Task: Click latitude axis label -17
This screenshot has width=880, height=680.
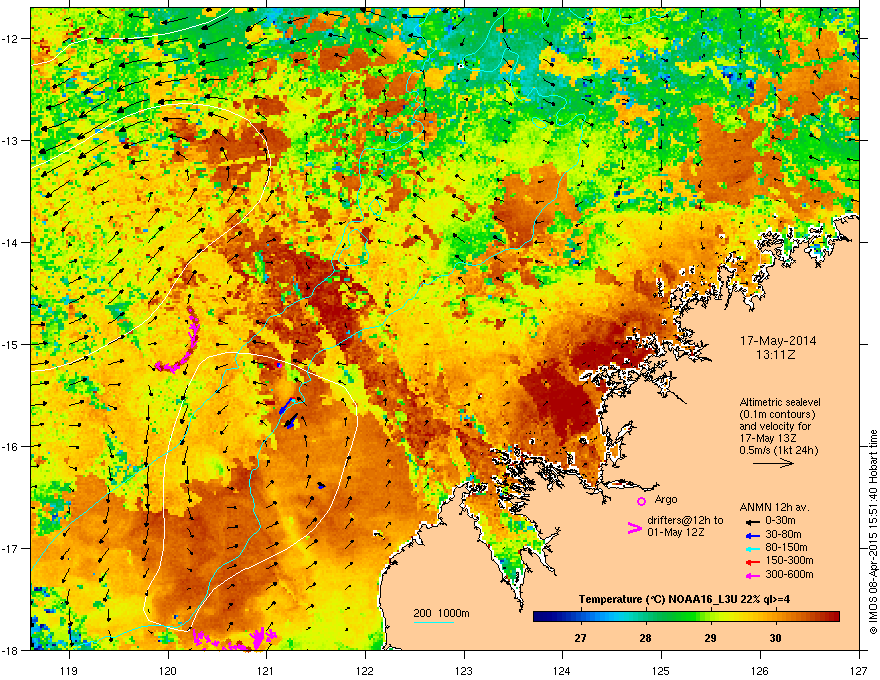Action: (11, 548)
